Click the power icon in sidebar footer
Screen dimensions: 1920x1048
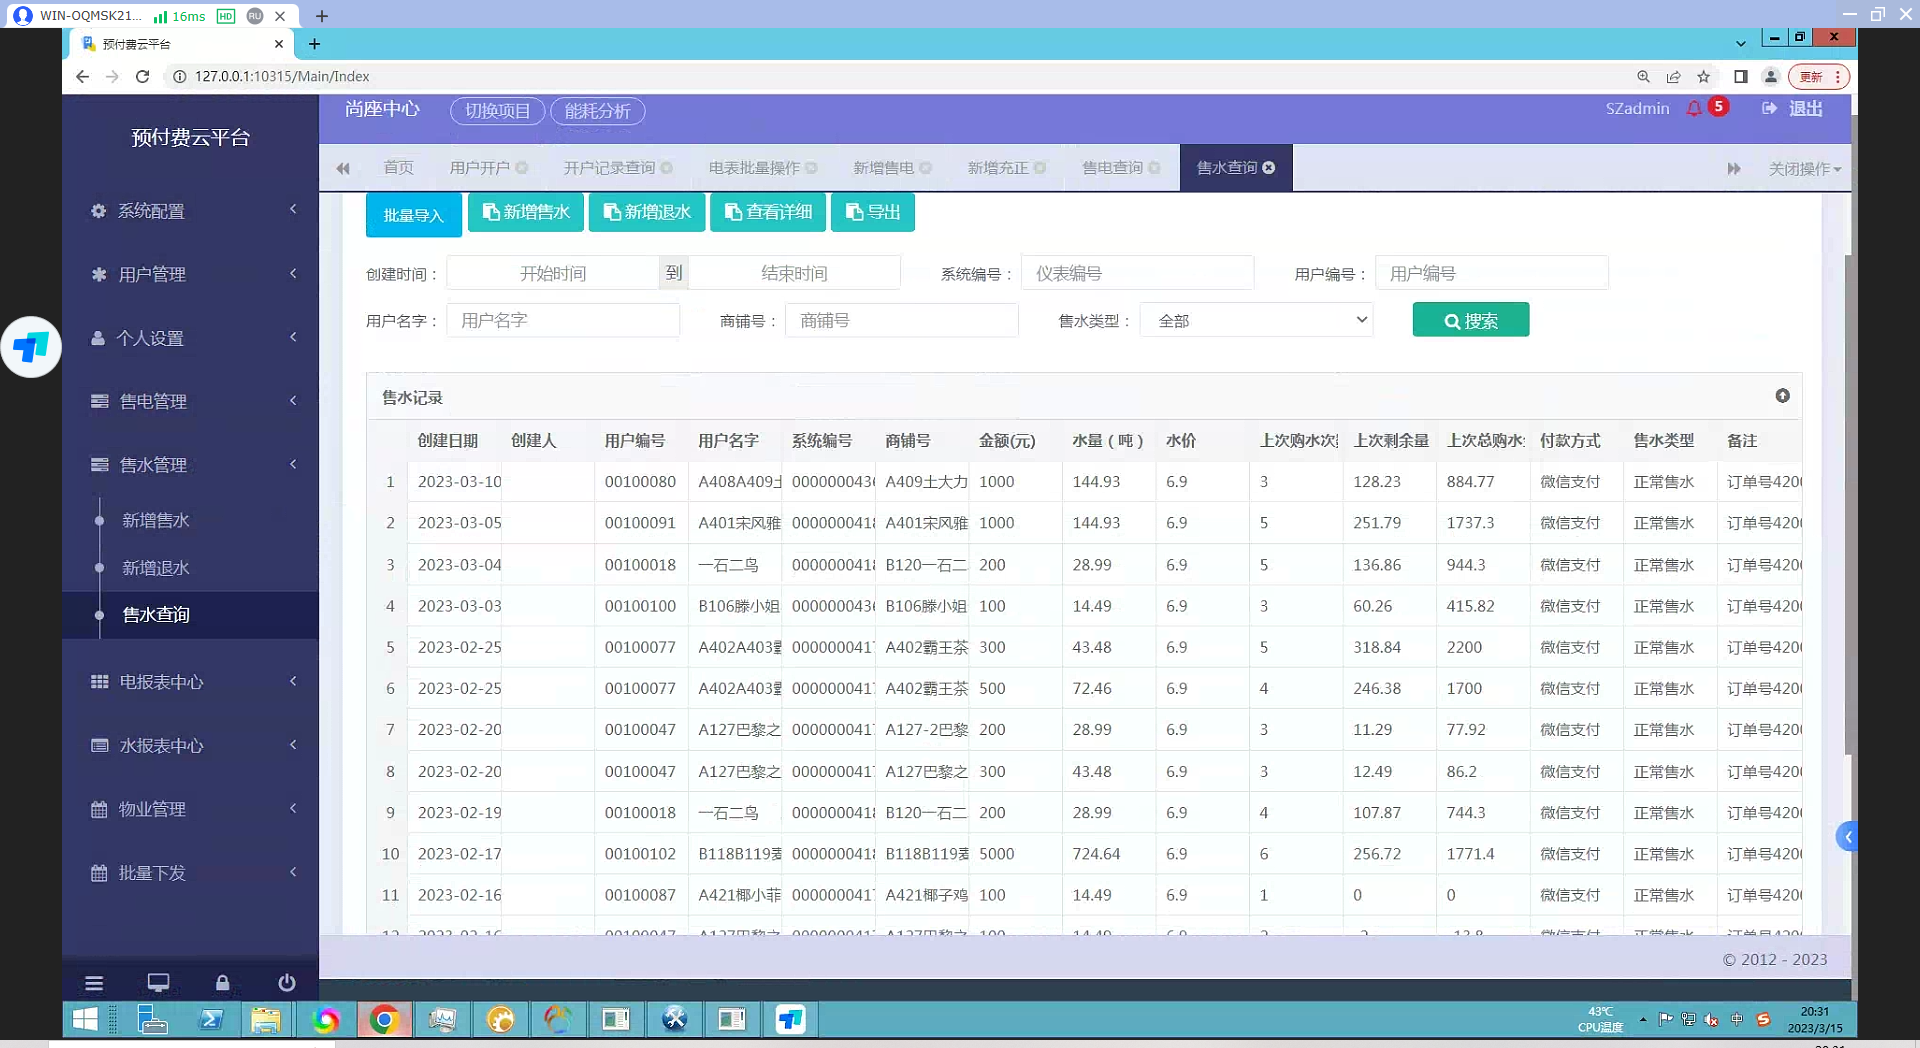[286, 983]
